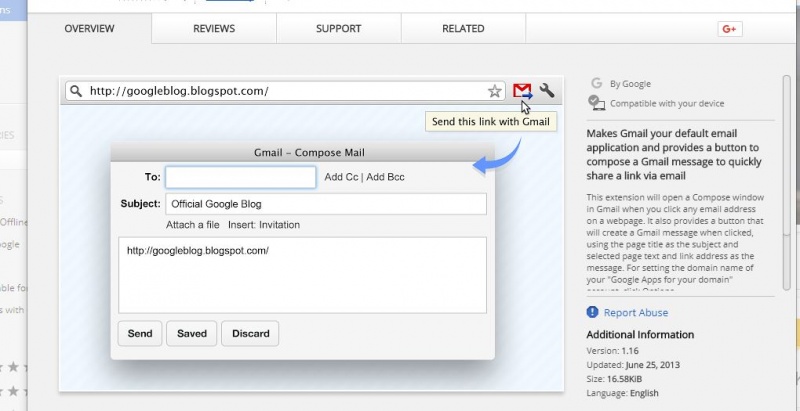Click the extension screenshot preview image

(x=311, y=234)
